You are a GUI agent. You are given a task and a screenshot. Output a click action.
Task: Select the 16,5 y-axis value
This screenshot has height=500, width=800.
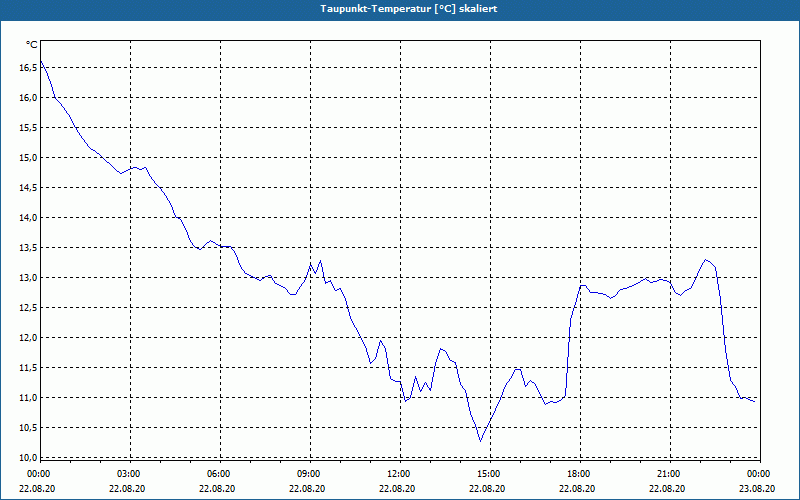tap(29, 67)
